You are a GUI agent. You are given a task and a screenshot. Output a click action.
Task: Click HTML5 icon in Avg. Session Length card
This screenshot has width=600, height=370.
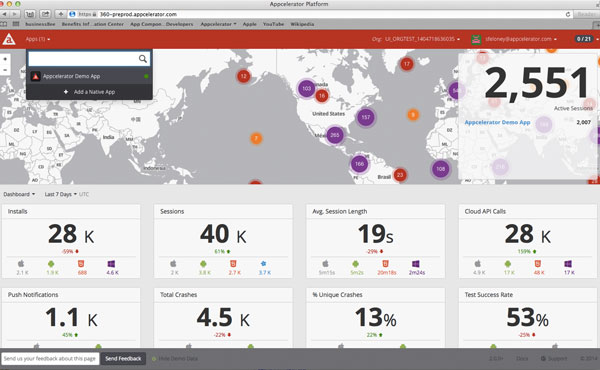[x=385, y=264]
